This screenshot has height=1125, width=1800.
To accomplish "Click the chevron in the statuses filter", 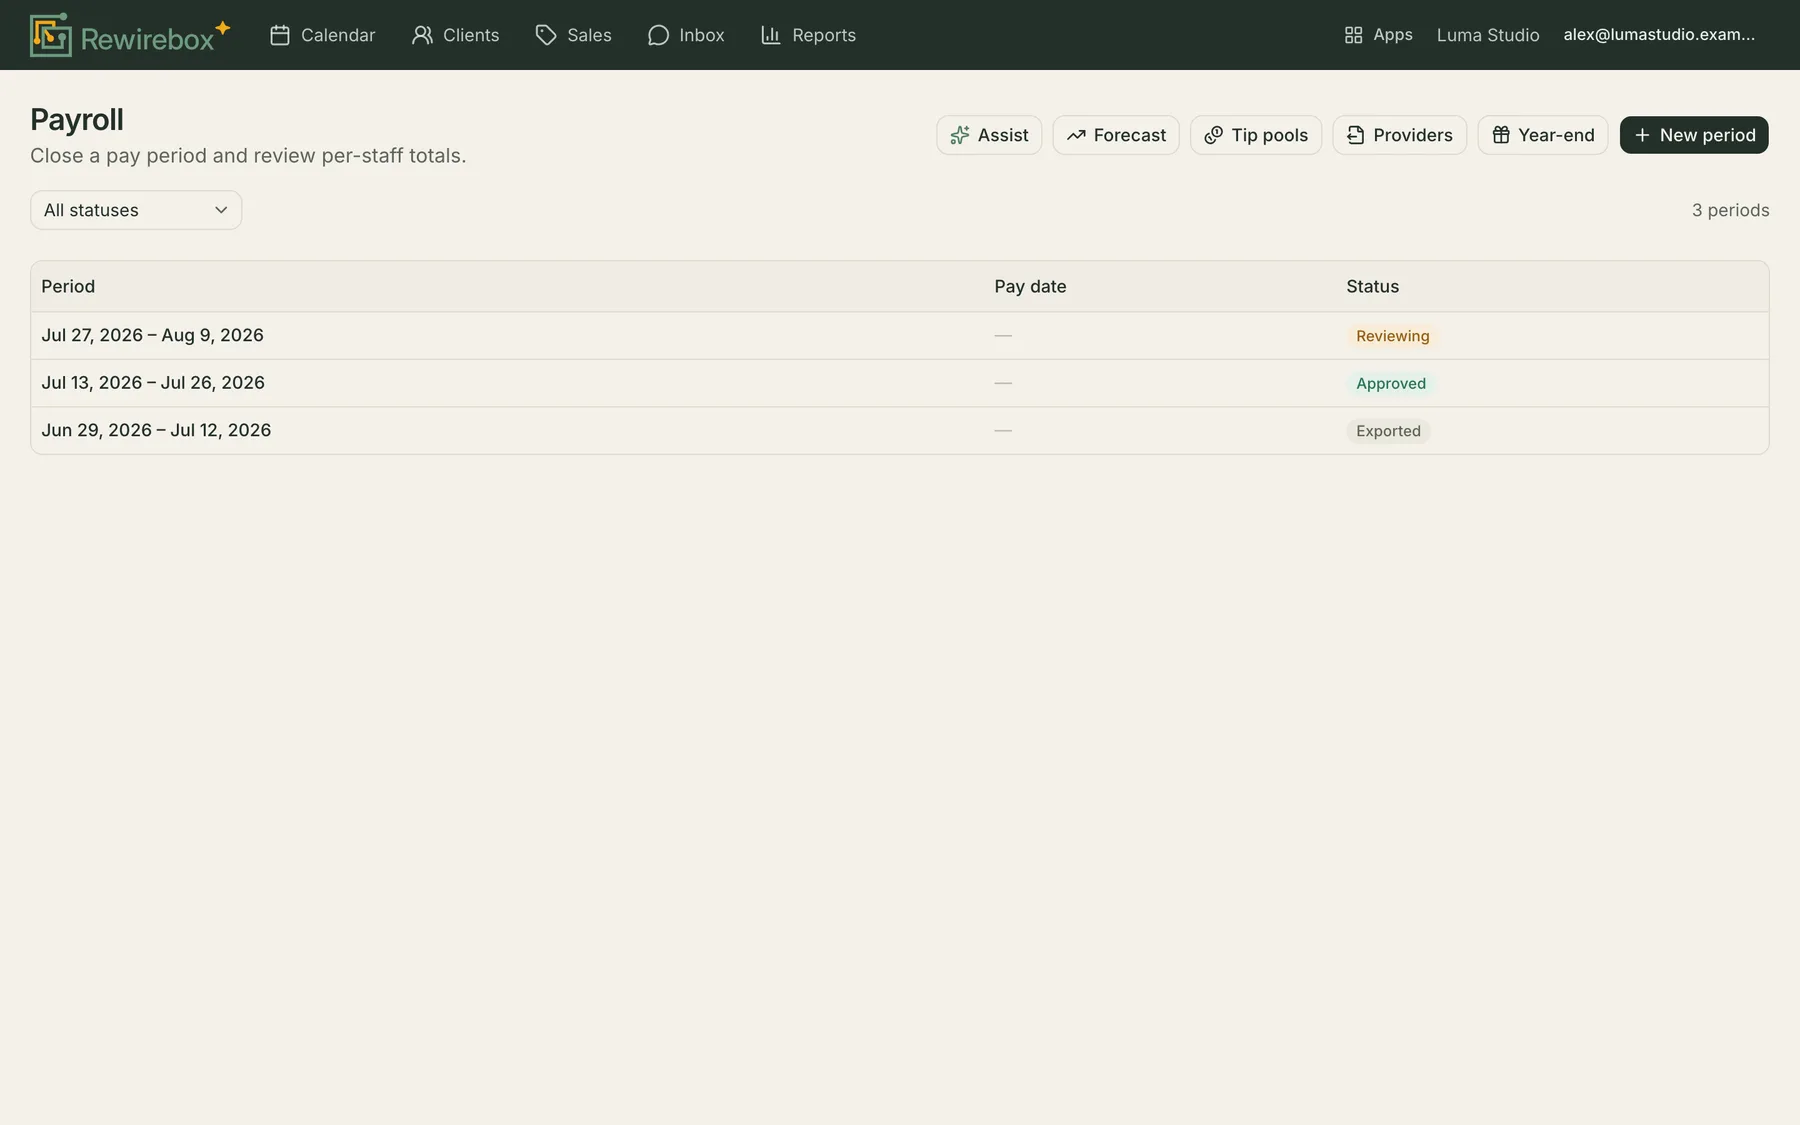I will [221, 210].
